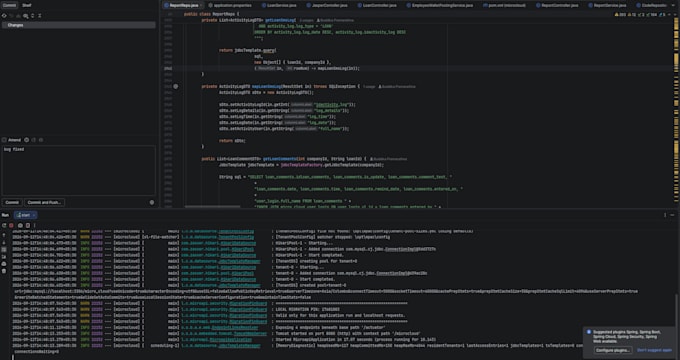Click scroll to end console icon
Image resolution: width=680 pixels, height=360 pixels.
click(x=4, y=257)
